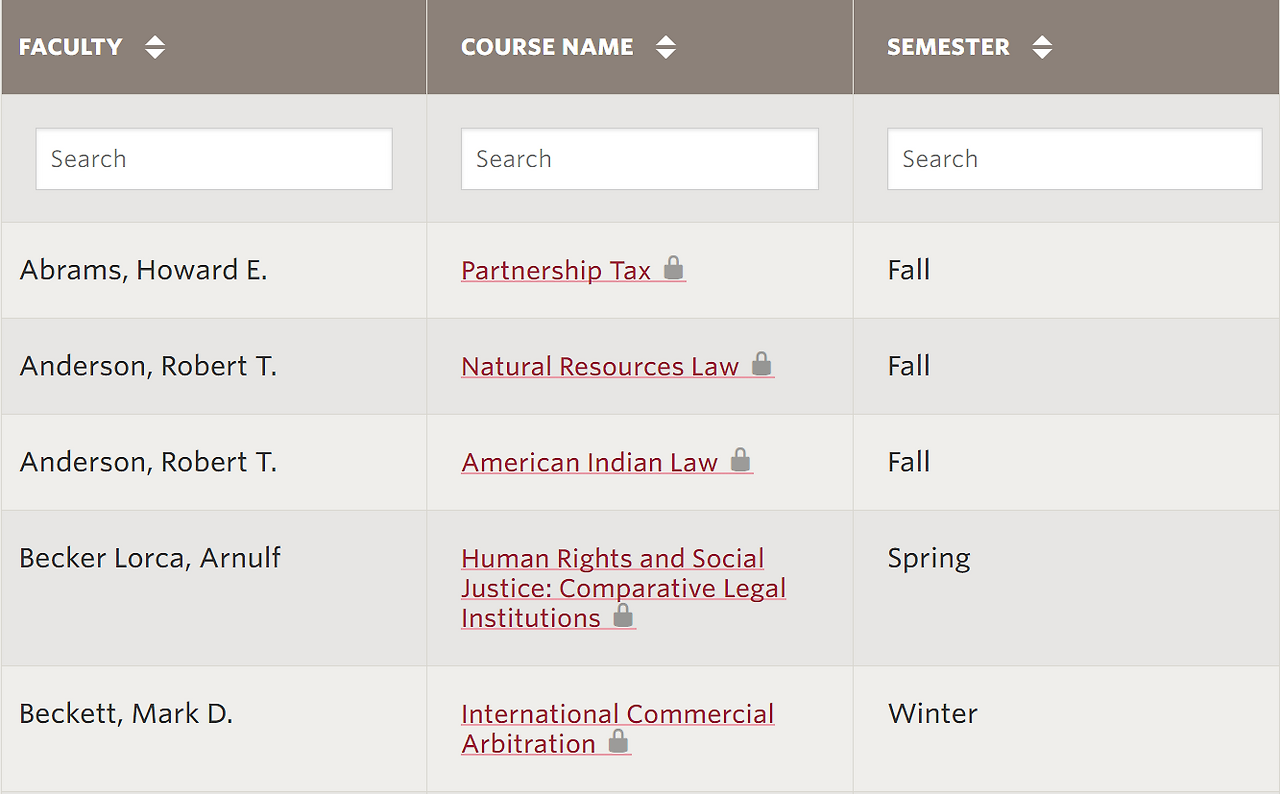Sort table by Faculty column arrows
Screen dimensions: 1280x794
[155, 47]
